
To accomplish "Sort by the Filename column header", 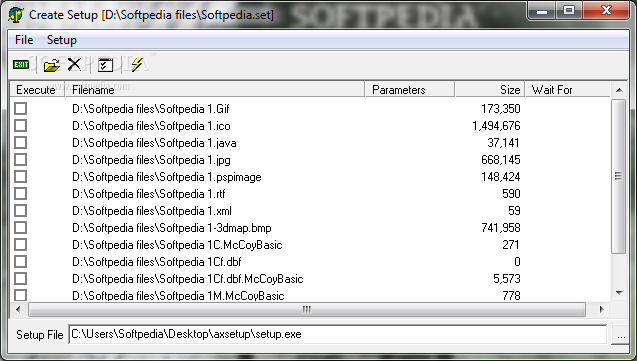I will [215, 89].
